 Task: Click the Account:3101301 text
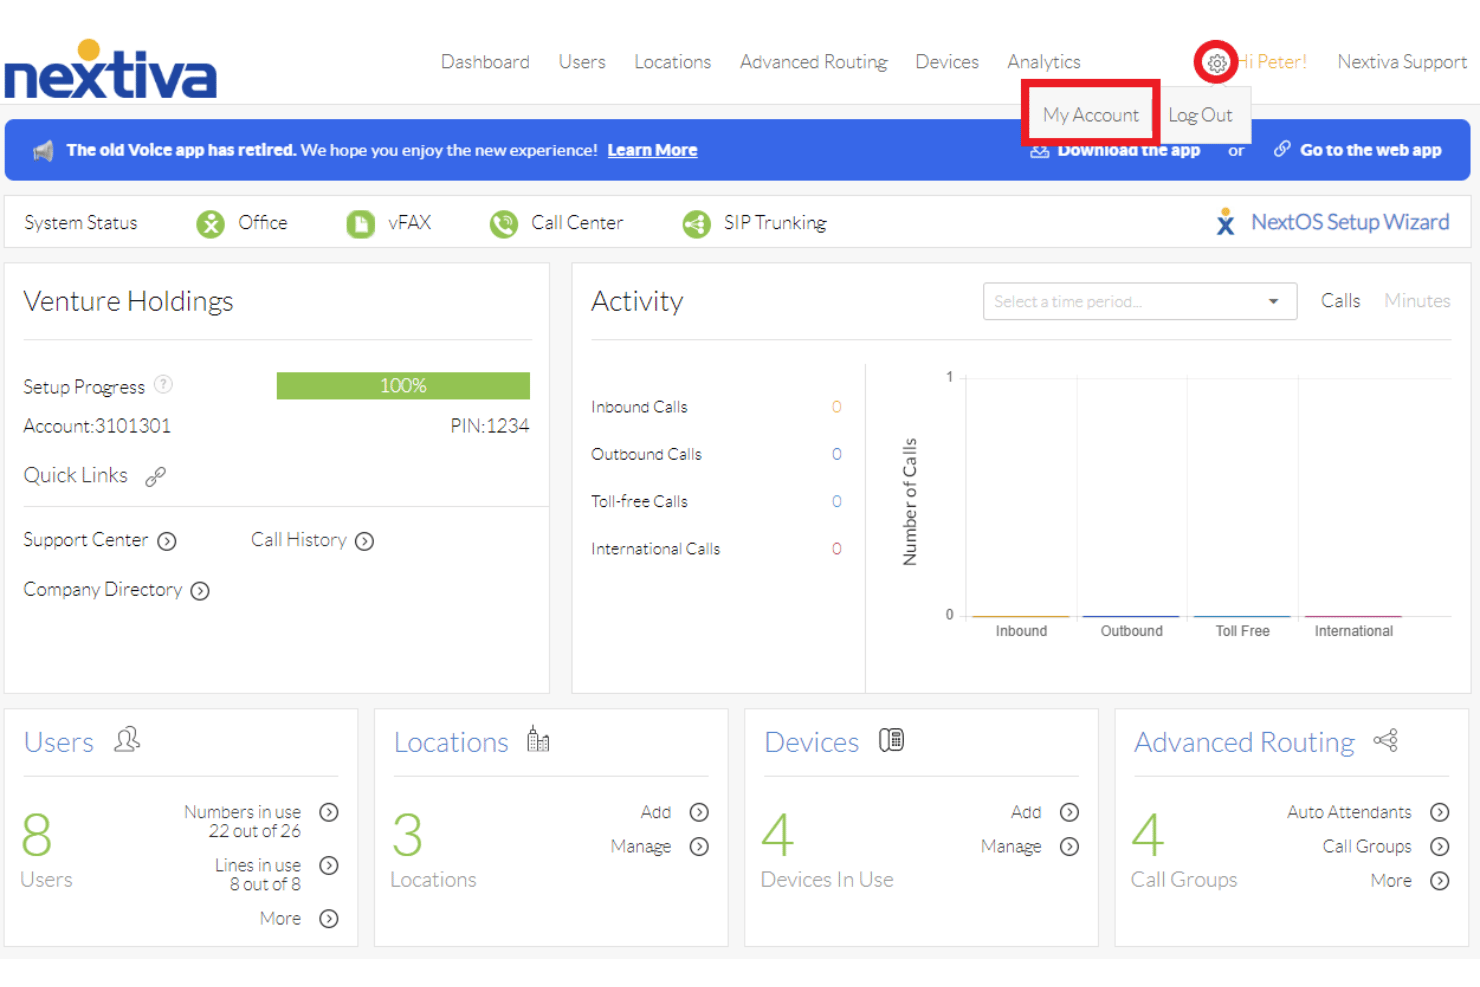point(97,426)
